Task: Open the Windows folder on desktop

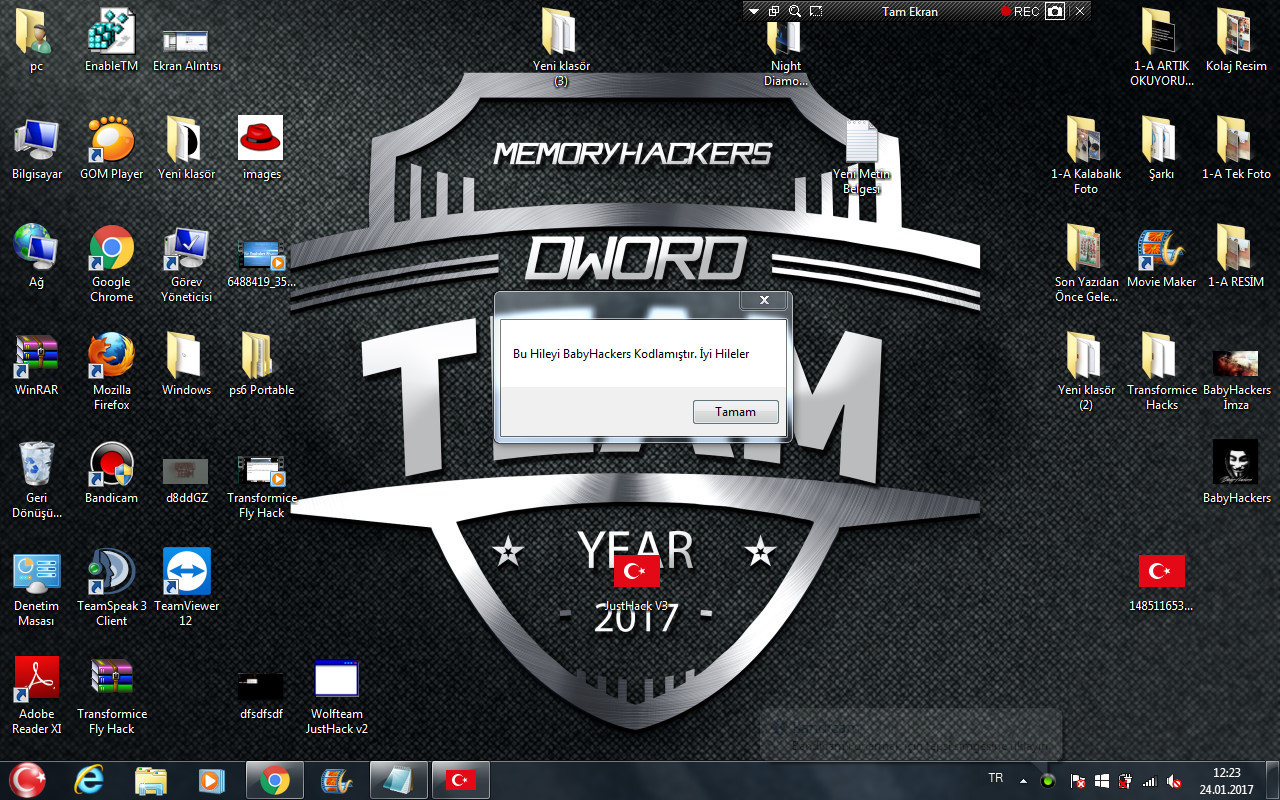Action: (187, 364)
